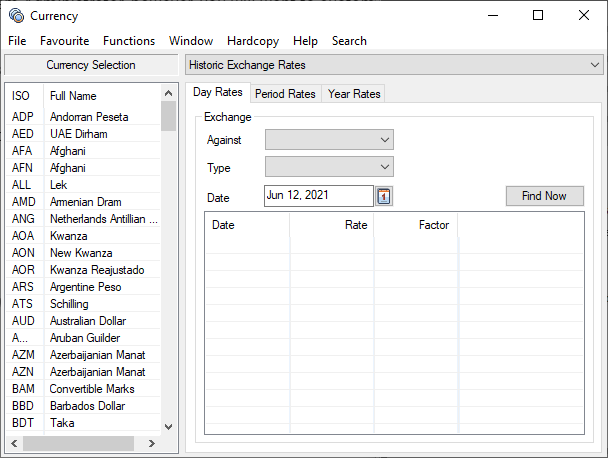
Task: Minimize the Currency window
Action: pyautogui.click(x=493, y=16)
